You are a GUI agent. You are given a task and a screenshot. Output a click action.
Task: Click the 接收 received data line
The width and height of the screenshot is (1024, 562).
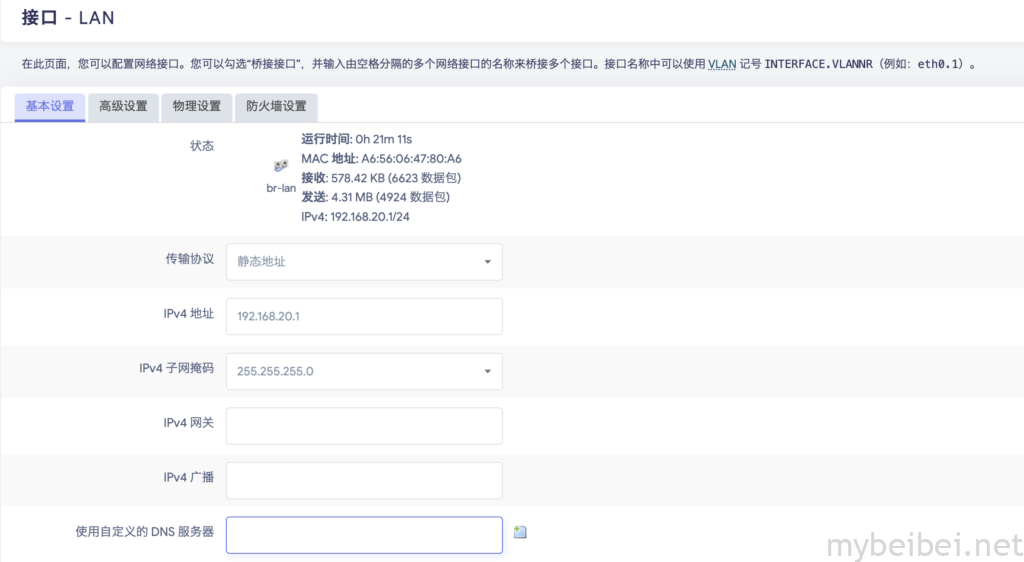click(381, 178)
